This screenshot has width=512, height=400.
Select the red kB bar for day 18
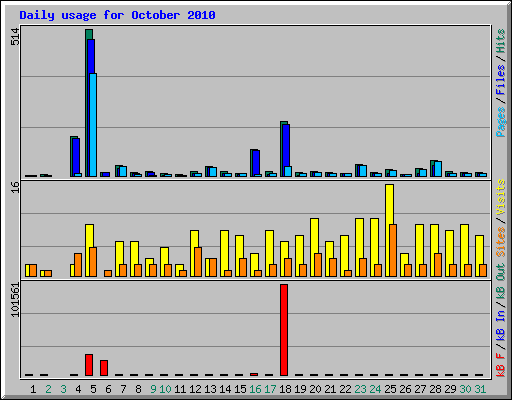[284, 330]
